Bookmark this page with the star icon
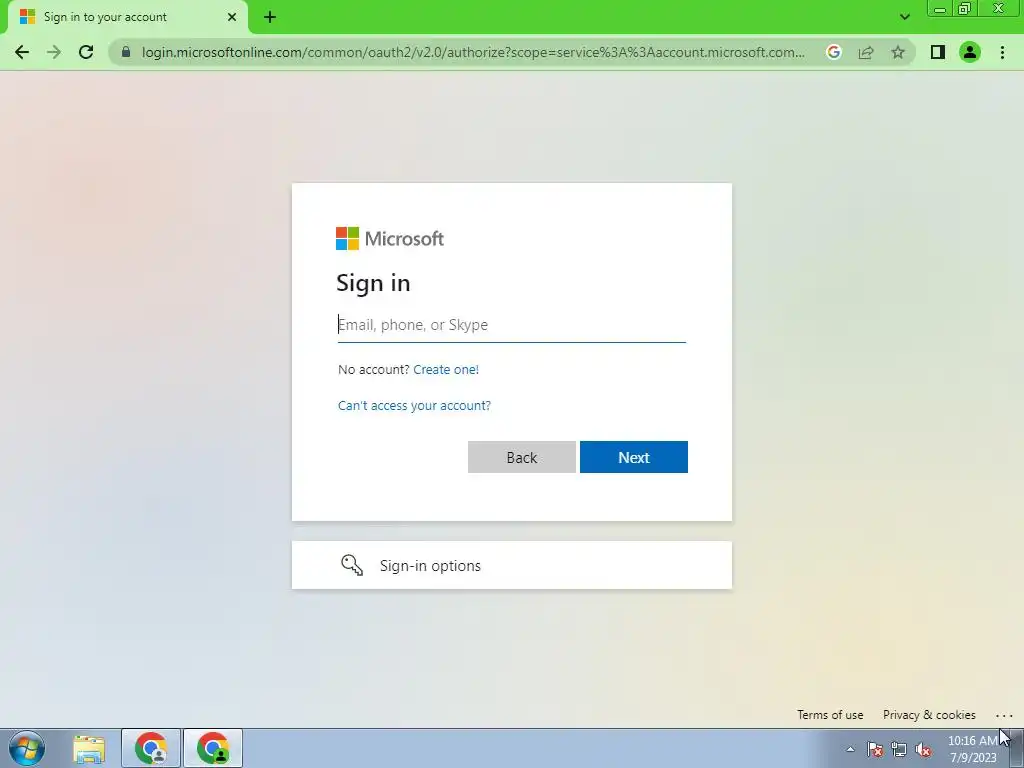 pos(898,52)
